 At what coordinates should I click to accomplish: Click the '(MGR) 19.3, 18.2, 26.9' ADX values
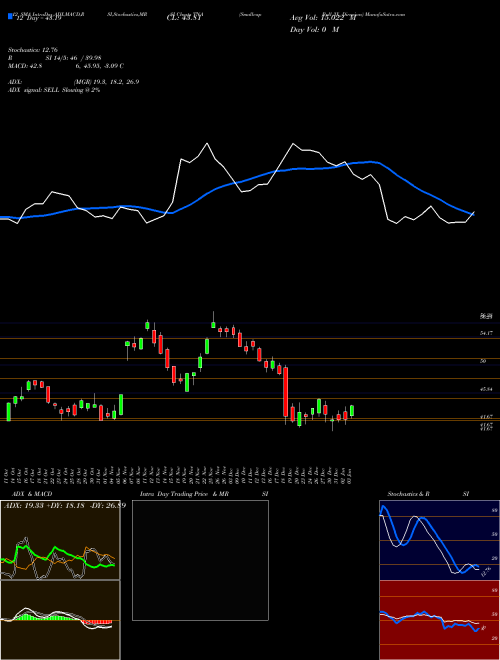tap(106, 82)
